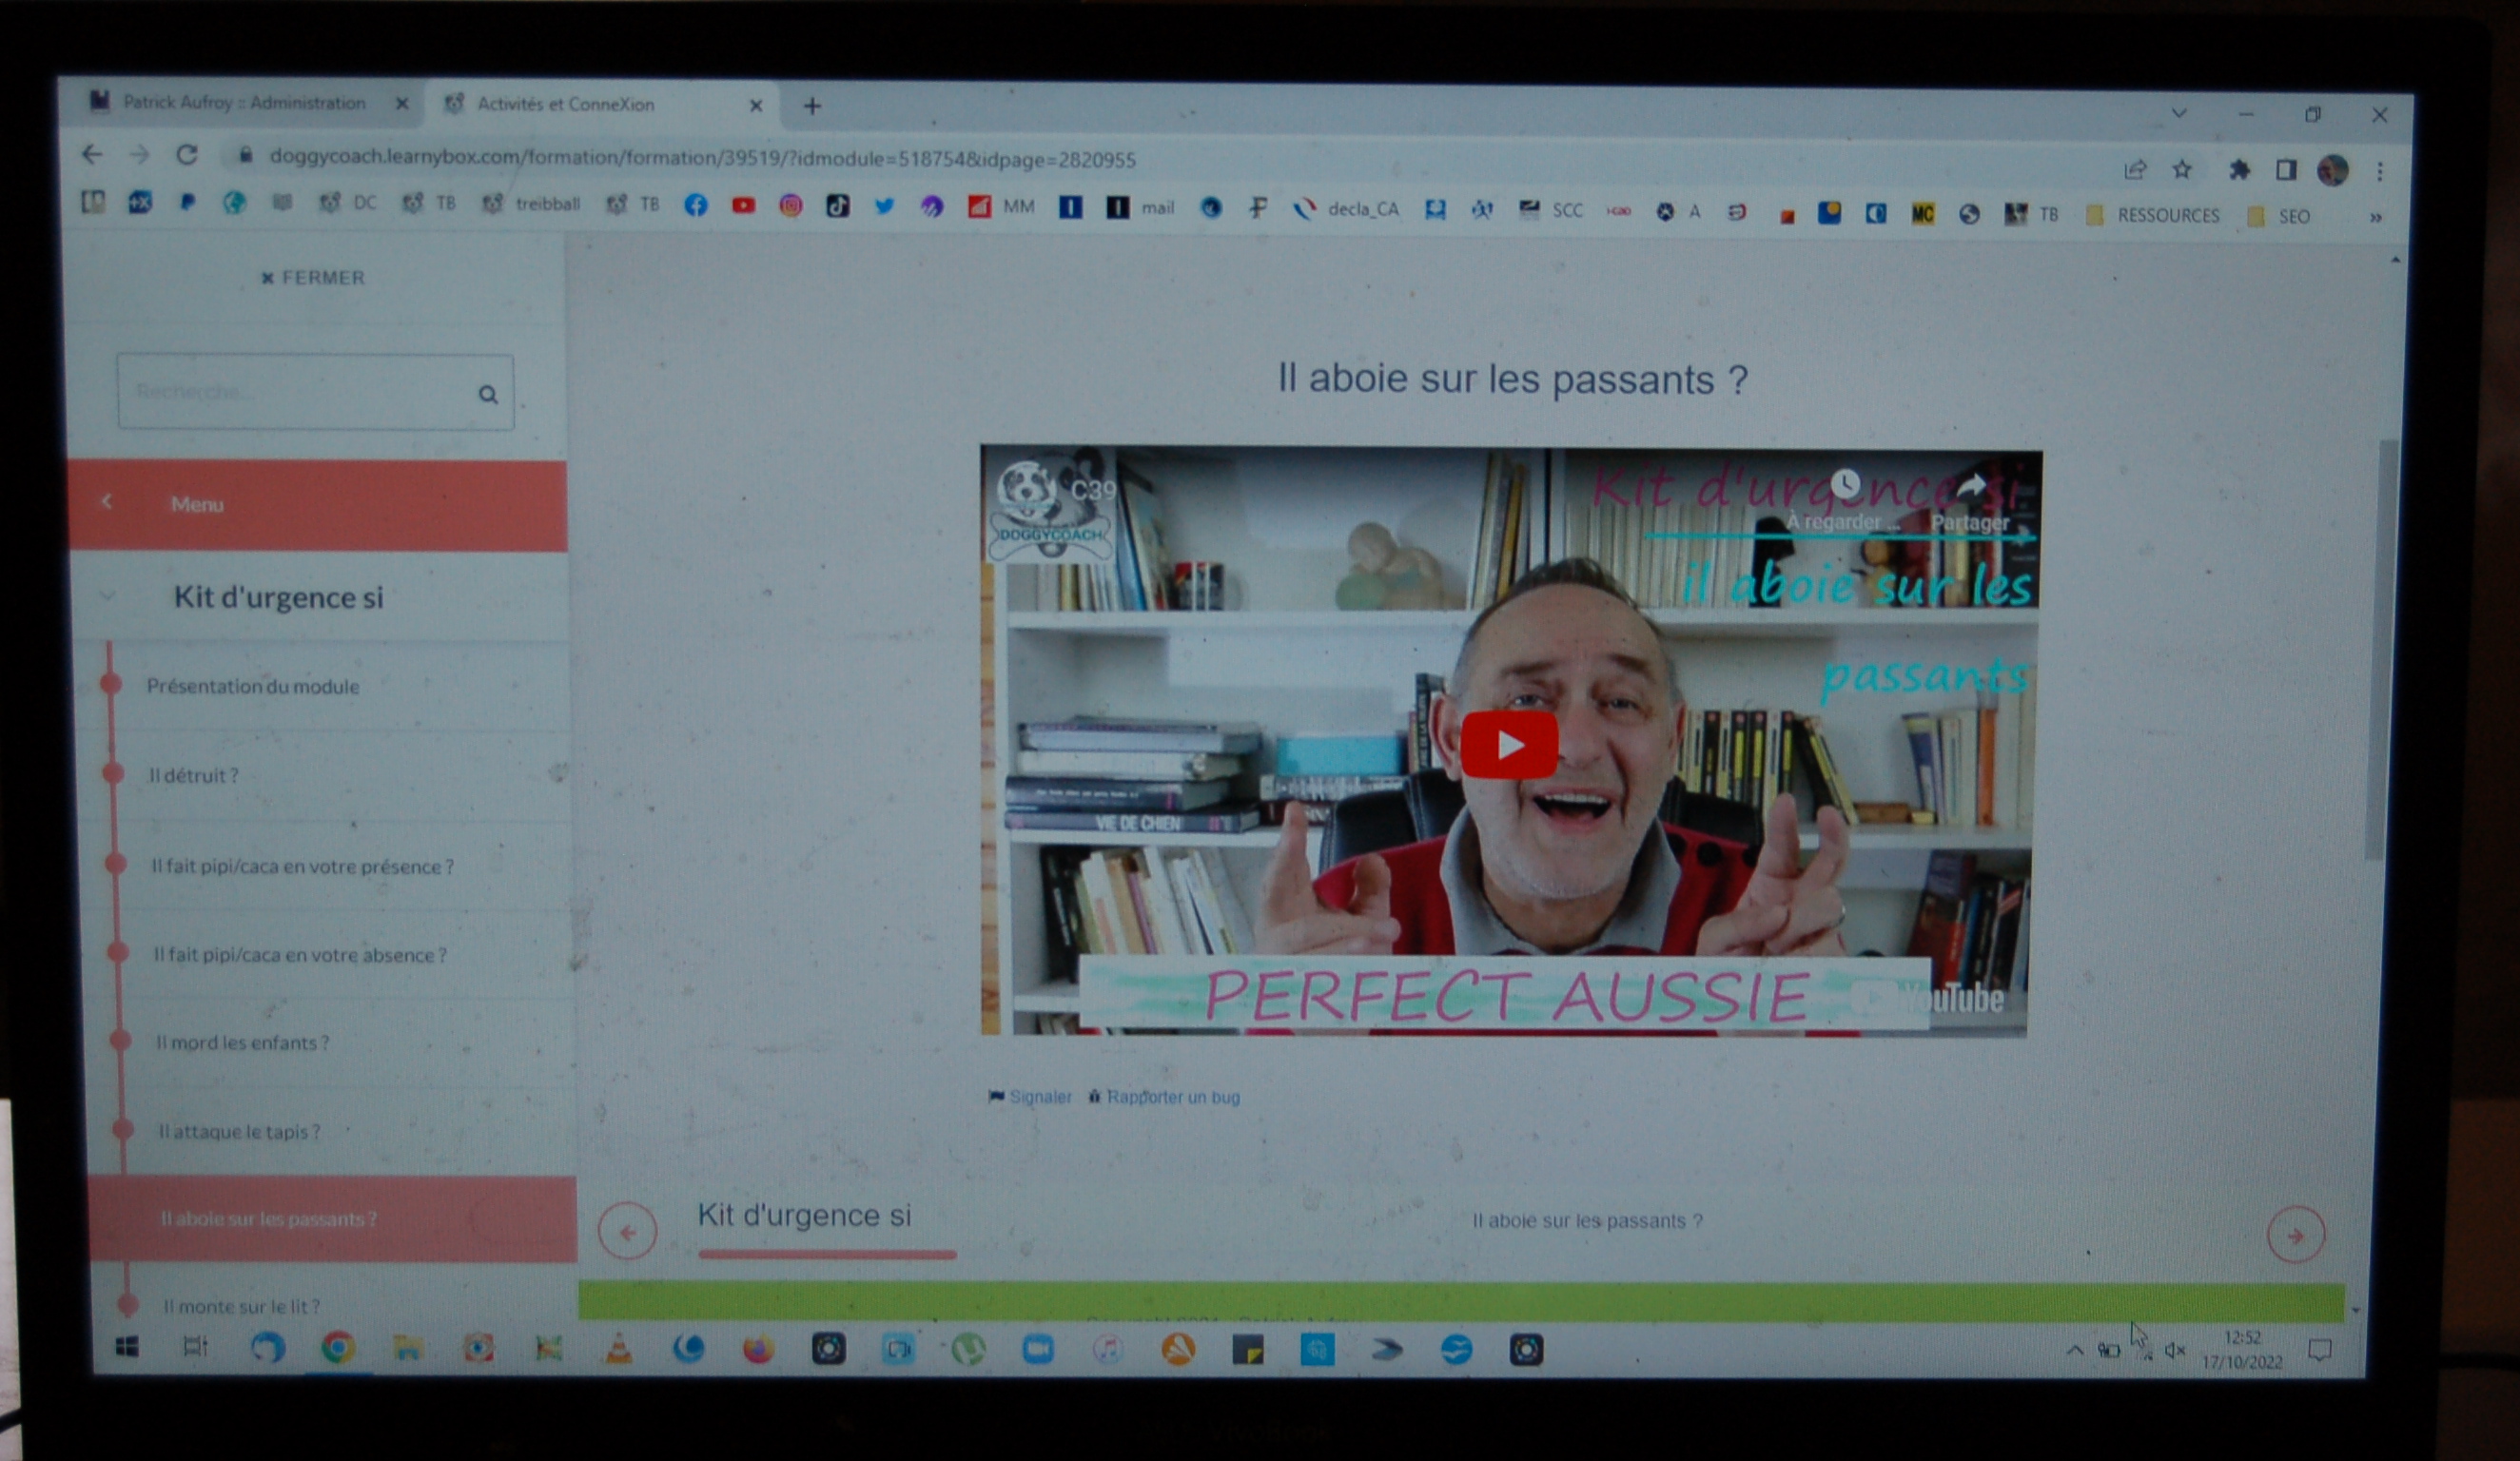Open Twitter bookmark
This screenshot has width=2520, height=1461.
(x=884, y=206)
